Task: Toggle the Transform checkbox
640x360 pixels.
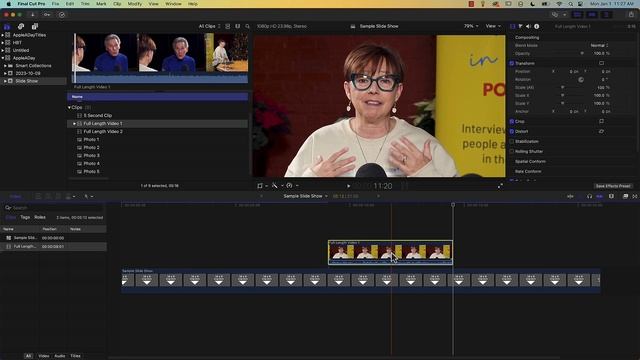Action: 512,63
